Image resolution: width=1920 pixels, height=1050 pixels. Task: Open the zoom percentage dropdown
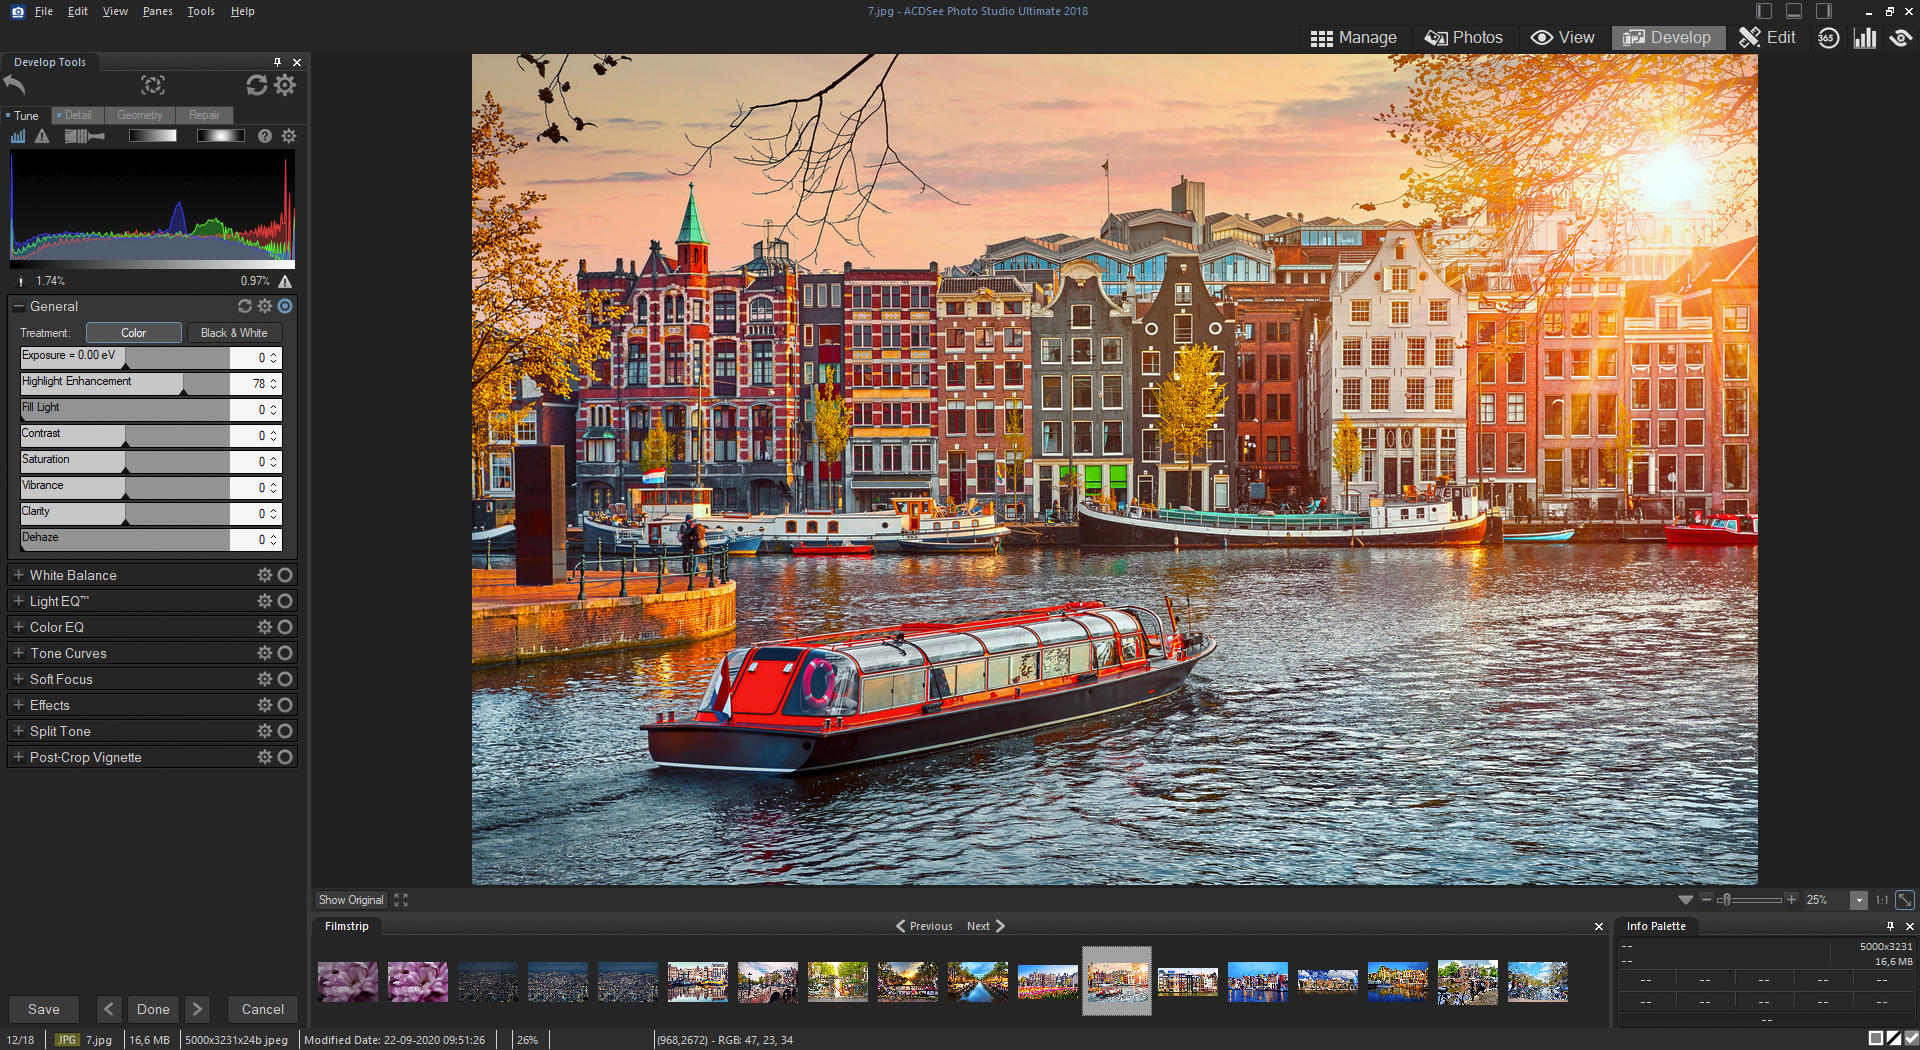click(1859, 900)
